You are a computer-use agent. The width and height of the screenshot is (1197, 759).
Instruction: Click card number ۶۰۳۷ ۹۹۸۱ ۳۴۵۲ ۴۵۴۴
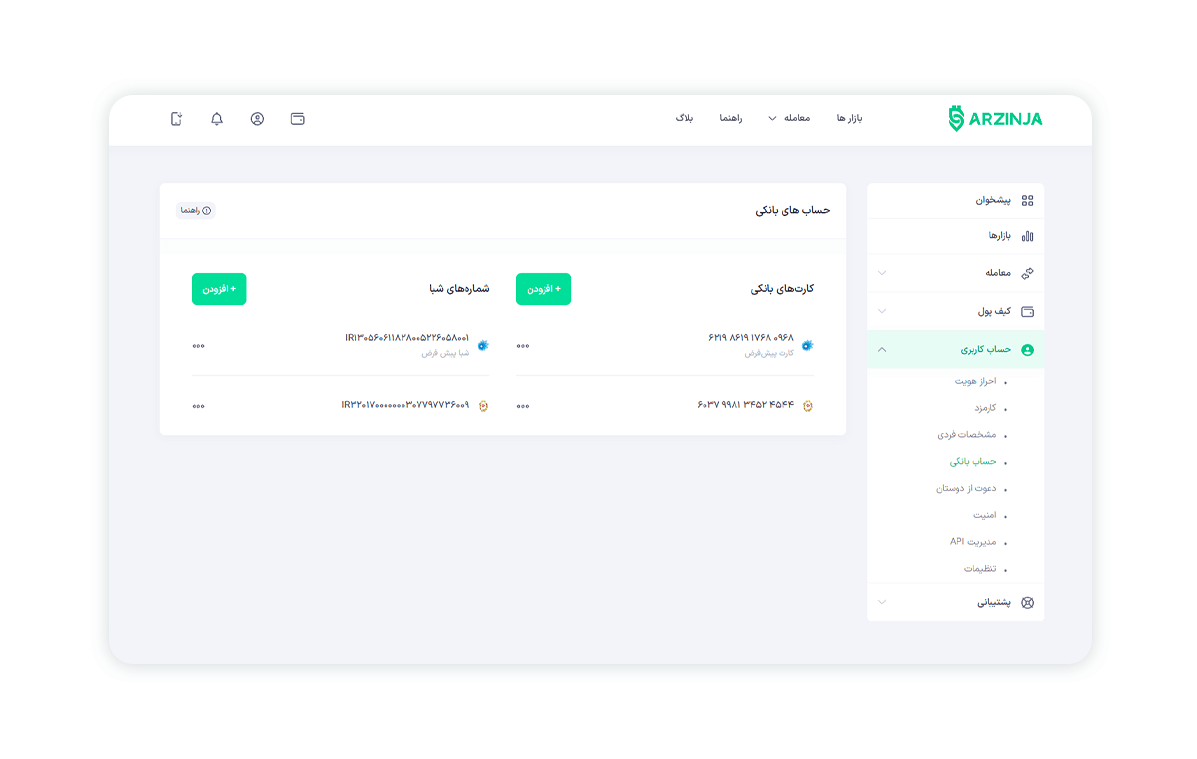click(745, 405)
